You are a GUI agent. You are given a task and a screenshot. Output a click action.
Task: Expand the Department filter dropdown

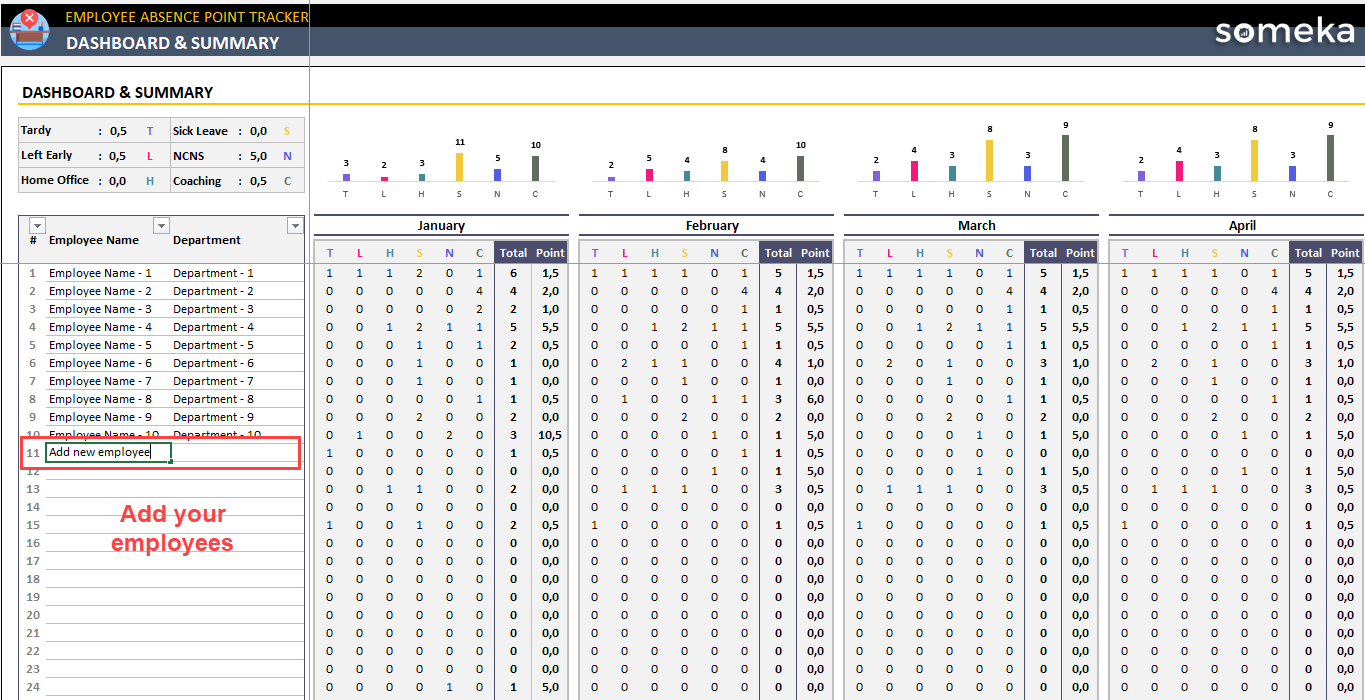[x=294, y=226]
